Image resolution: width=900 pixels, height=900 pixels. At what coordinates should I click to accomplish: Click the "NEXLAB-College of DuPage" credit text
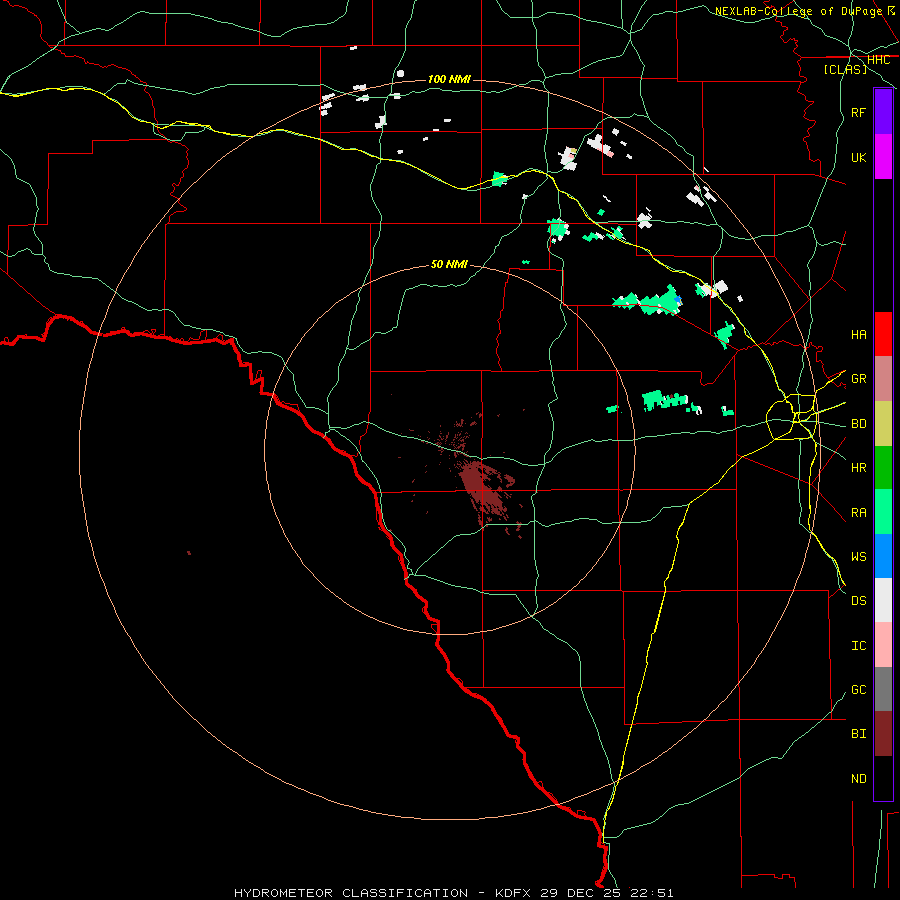coord(798,11)
